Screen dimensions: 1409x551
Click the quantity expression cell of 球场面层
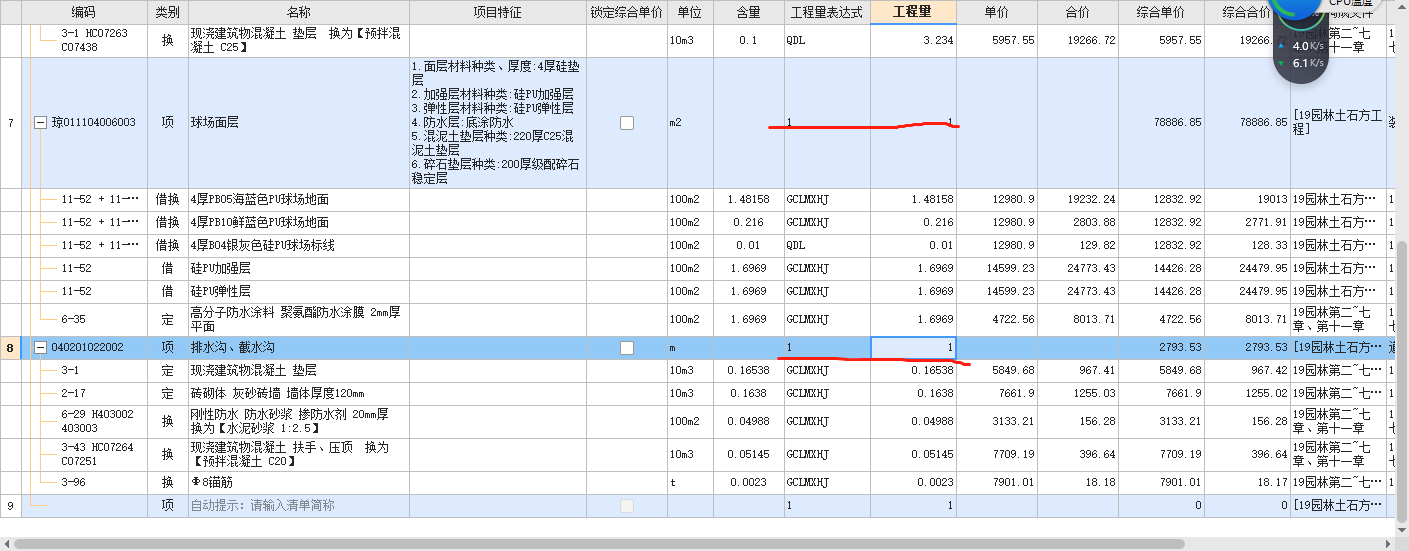[827, 123]
